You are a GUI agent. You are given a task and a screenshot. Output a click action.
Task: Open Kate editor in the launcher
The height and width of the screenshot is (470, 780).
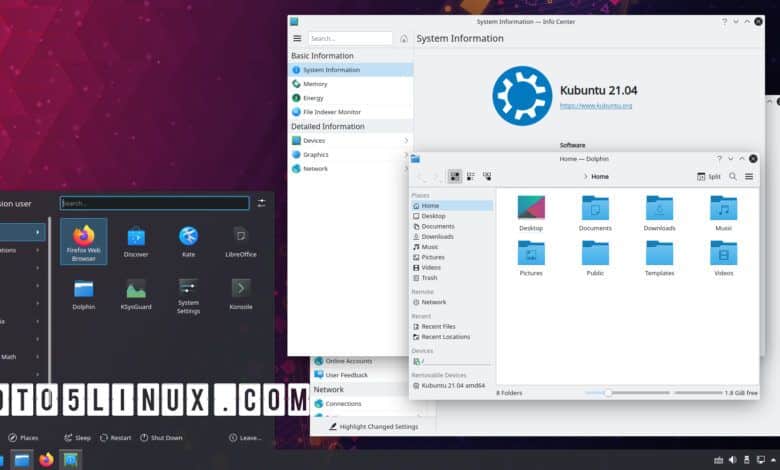click(x=189, y=242)
